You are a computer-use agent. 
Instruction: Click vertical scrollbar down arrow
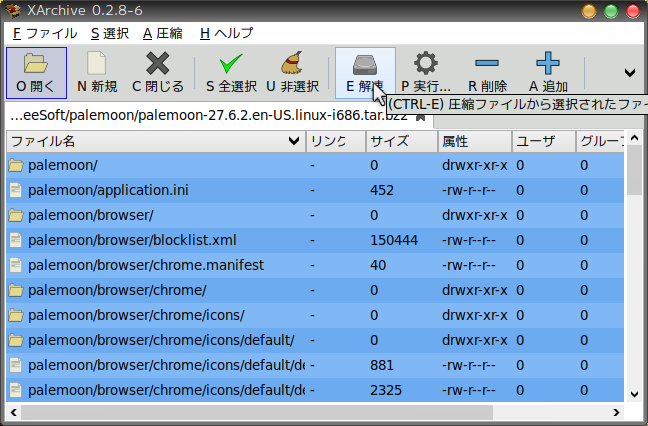pos(634,394)
